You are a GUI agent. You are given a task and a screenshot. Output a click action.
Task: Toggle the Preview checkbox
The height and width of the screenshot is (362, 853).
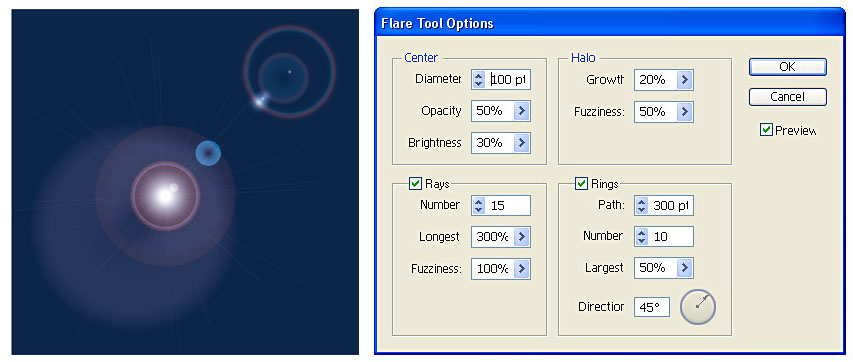pos(766,130)
